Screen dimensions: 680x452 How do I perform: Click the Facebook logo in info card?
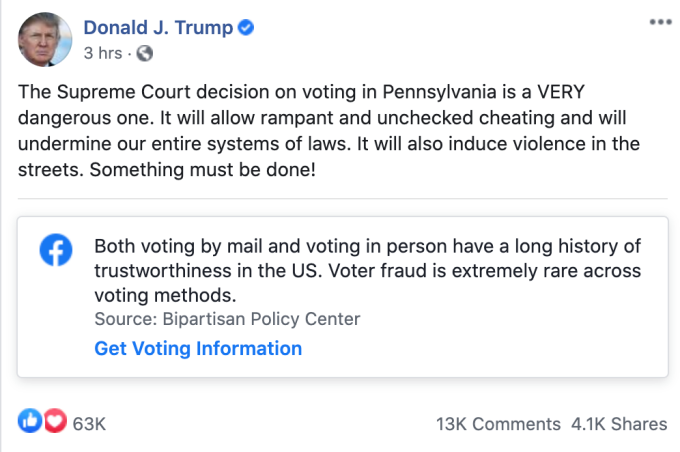[57, 251]
